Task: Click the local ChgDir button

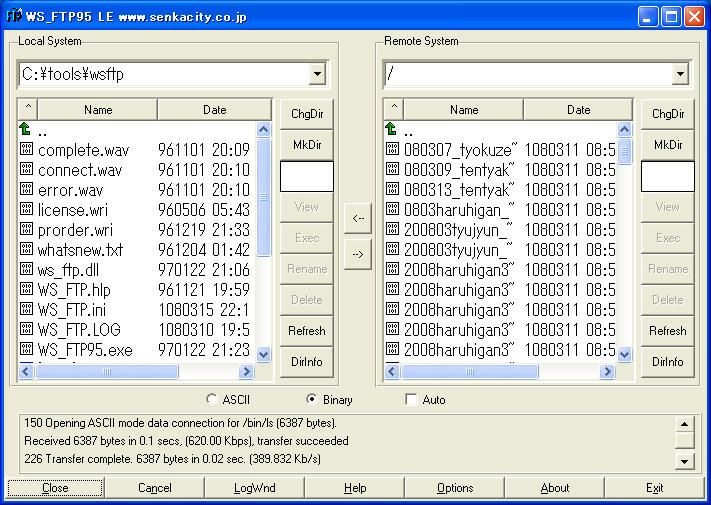Action: point(307,114)
